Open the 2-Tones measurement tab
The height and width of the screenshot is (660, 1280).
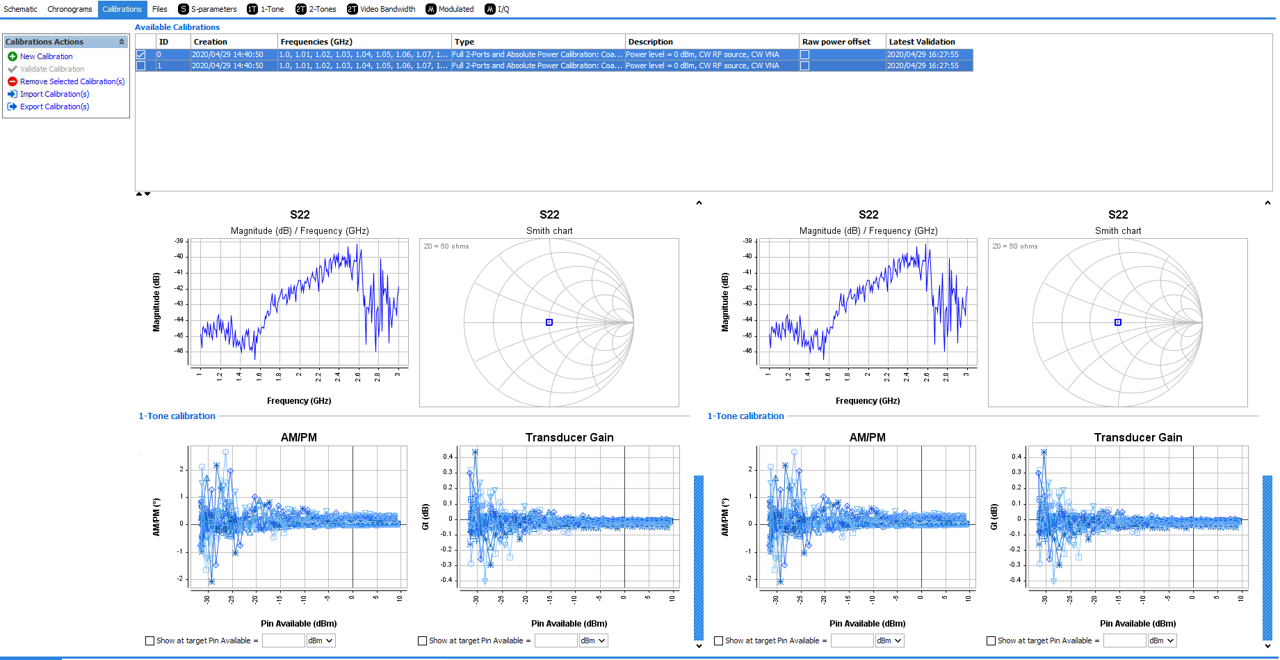(315, 9)
